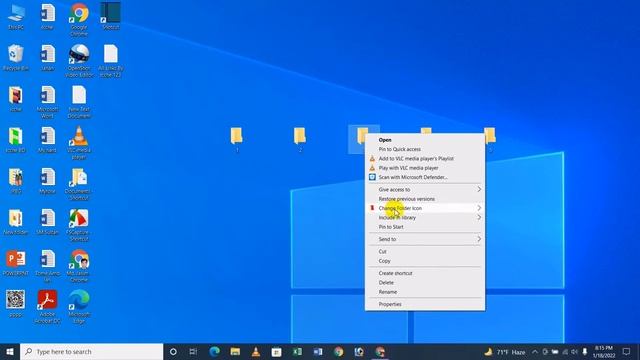Open the FSCapture - Shortcut icon
640x360 pixels.
(79, 224)
